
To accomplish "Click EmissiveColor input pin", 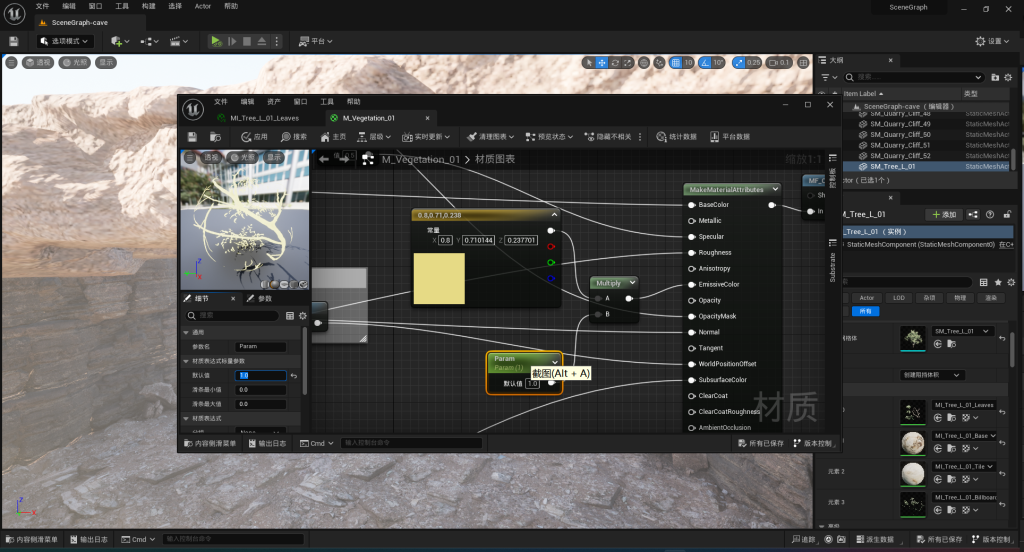I will click(692, 285).
